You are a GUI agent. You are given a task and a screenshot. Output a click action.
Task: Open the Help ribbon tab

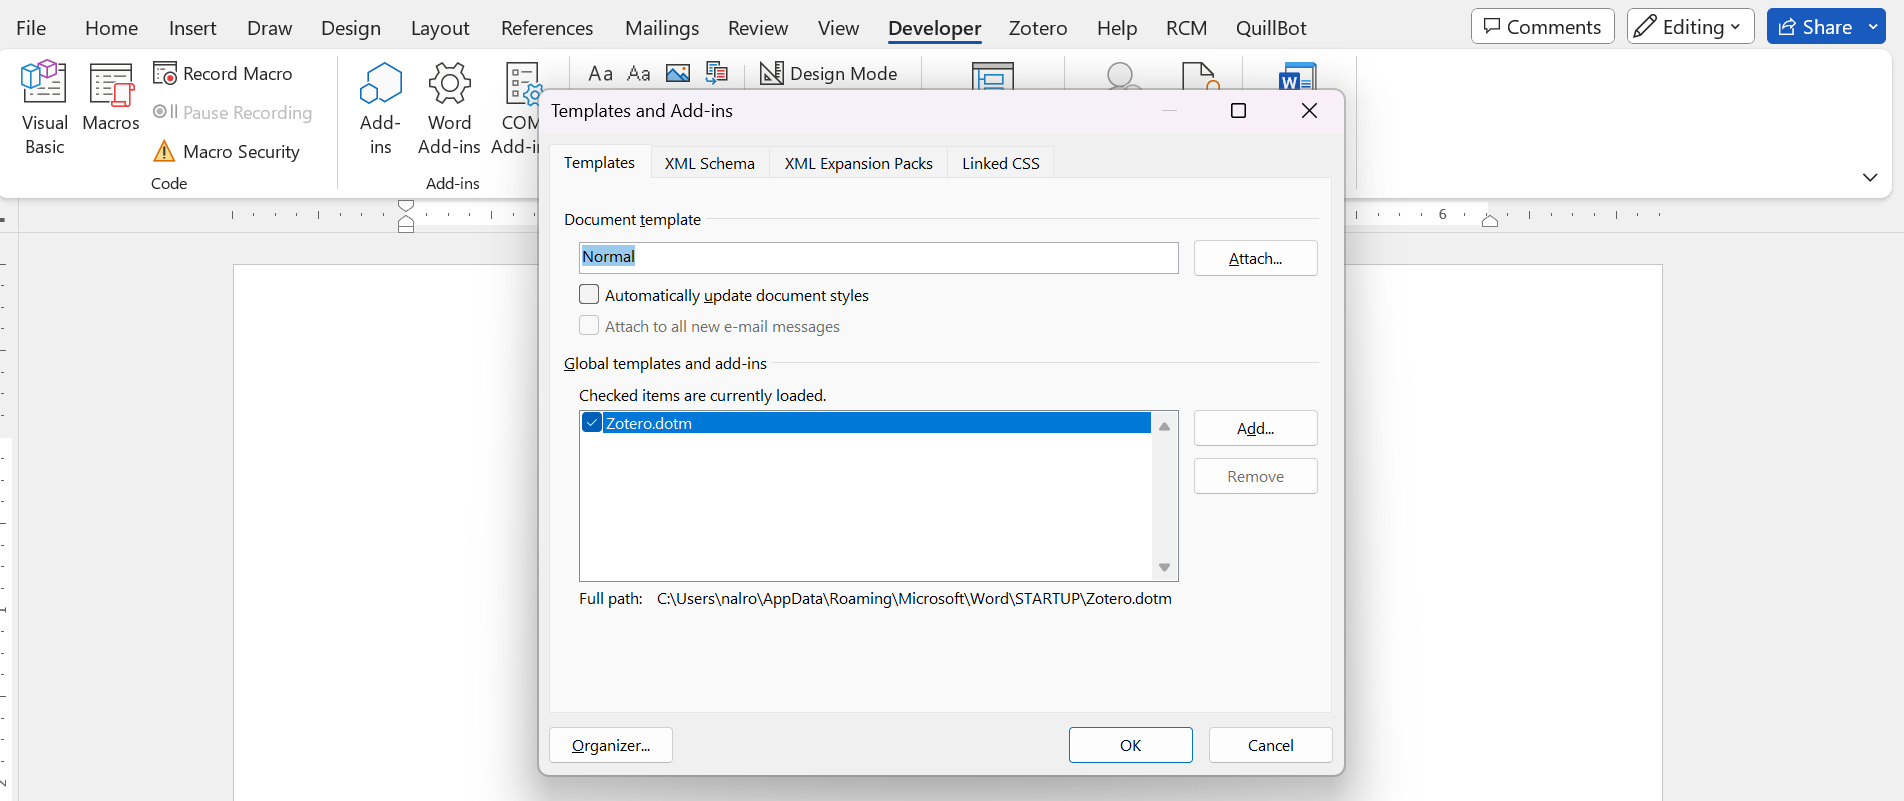point(1117,28)
